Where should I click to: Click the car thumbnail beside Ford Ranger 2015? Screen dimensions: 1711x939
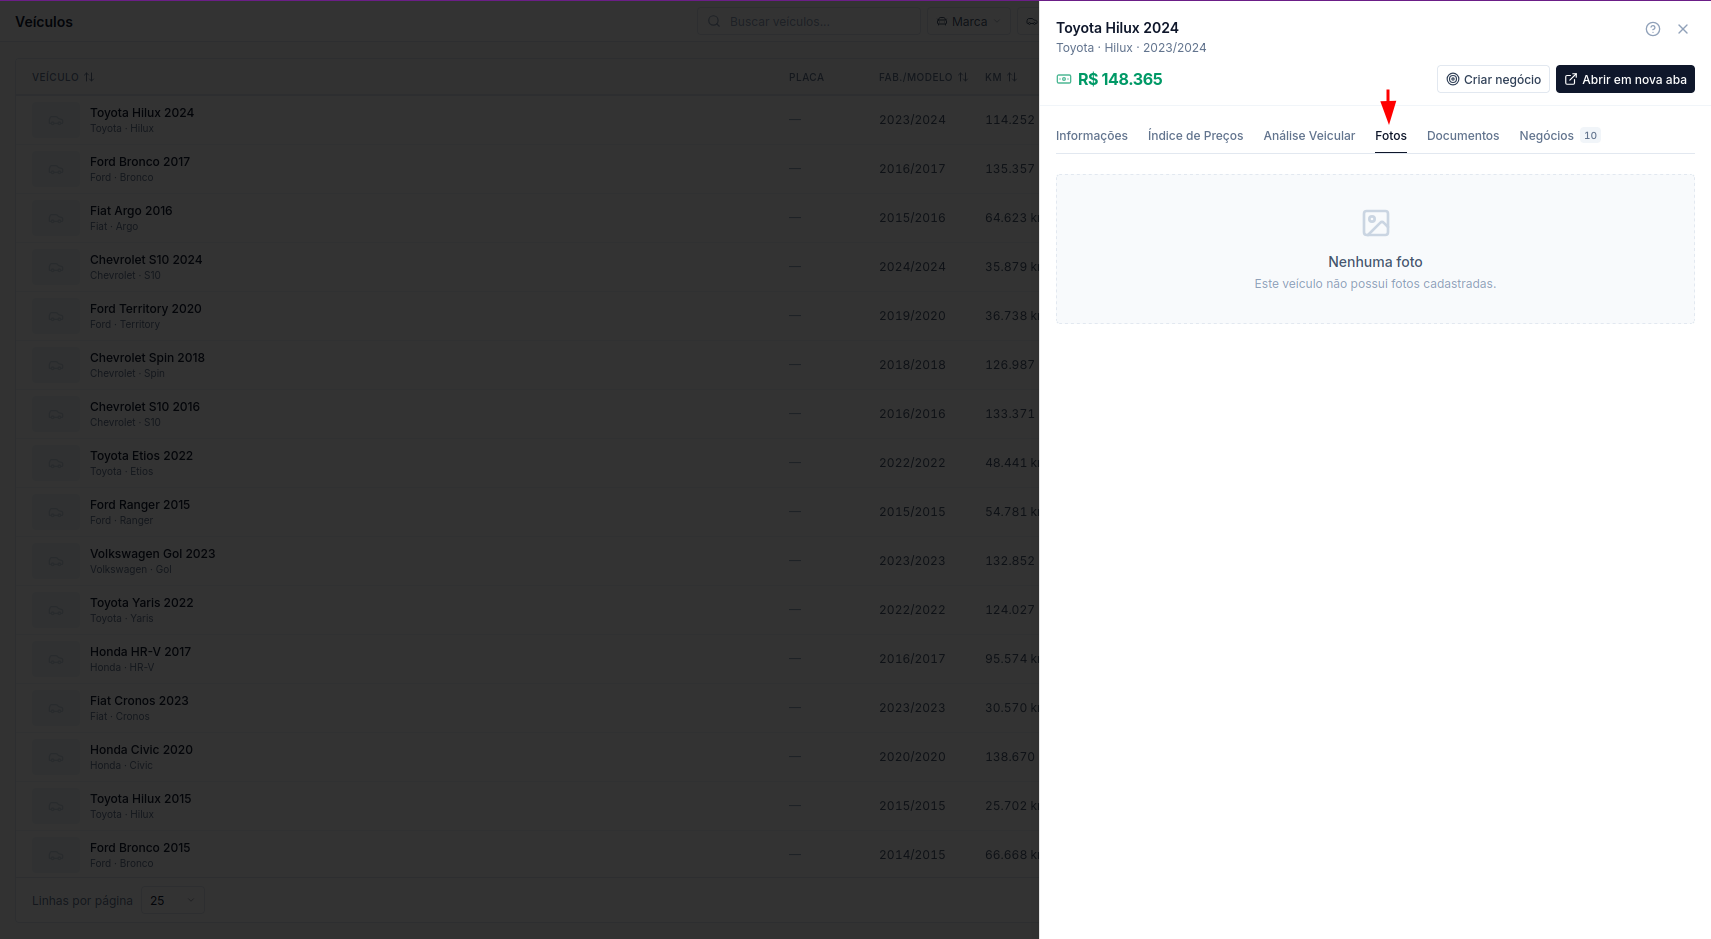(x=56, y=512)
